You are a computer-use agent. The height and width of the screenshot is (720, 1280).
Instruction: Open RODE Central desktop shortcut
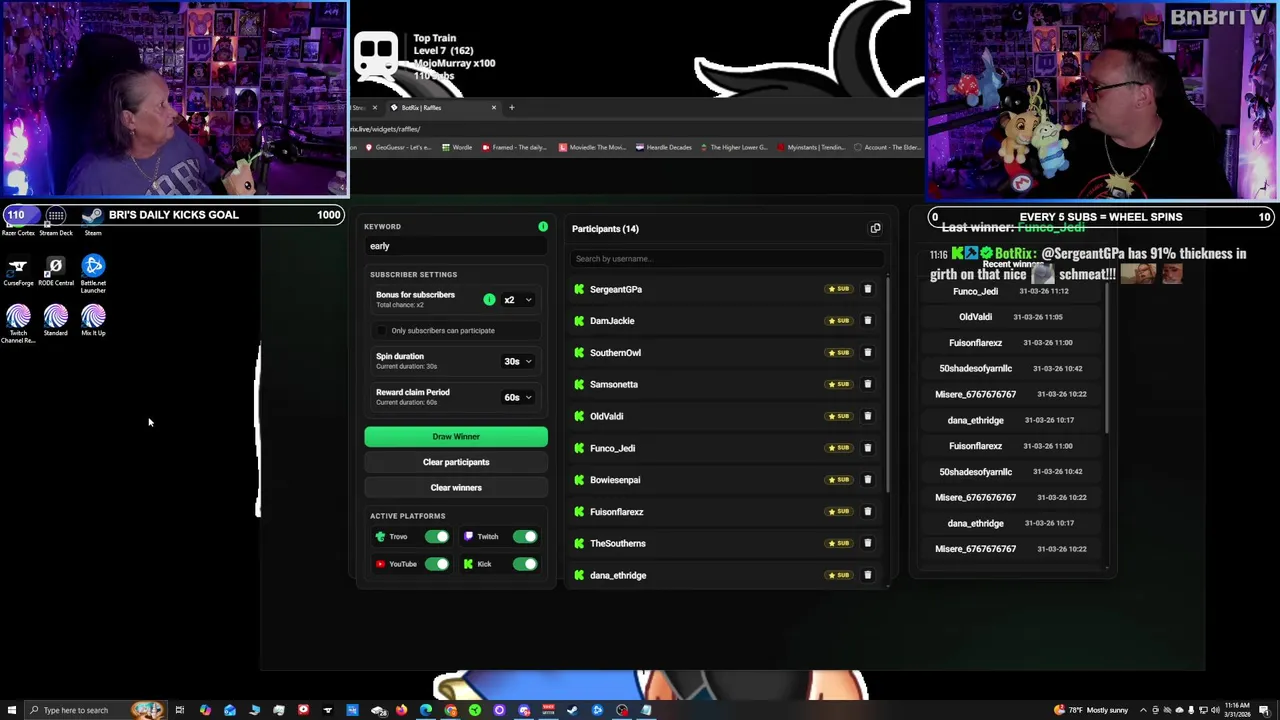coord(56,271)
